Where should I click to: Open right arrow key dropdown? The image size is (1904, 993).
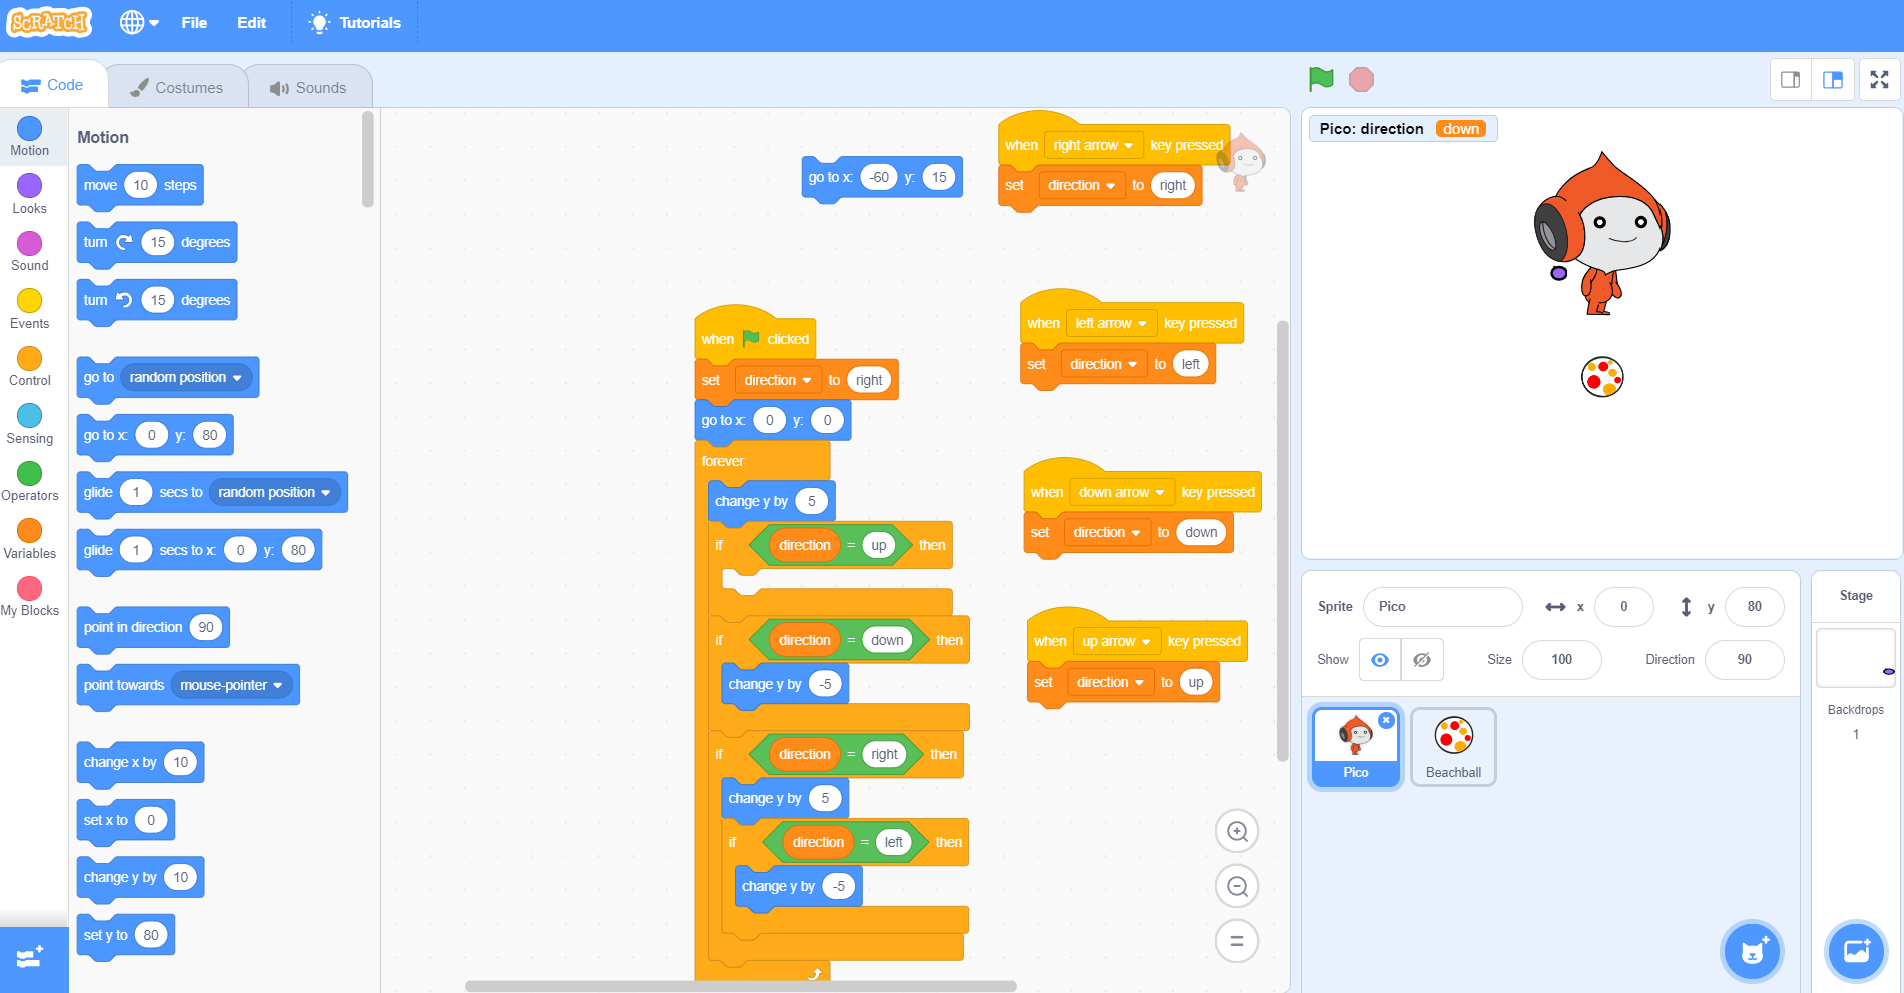tap(1093, 145)
